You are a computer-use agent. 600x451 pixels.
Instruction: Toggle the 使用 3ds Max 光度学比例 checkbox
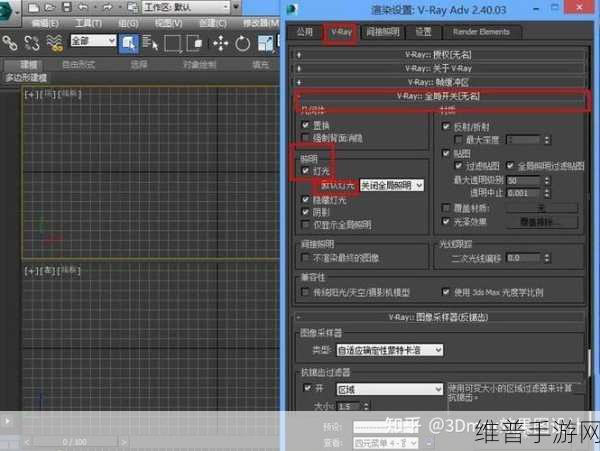pos(446,292)
